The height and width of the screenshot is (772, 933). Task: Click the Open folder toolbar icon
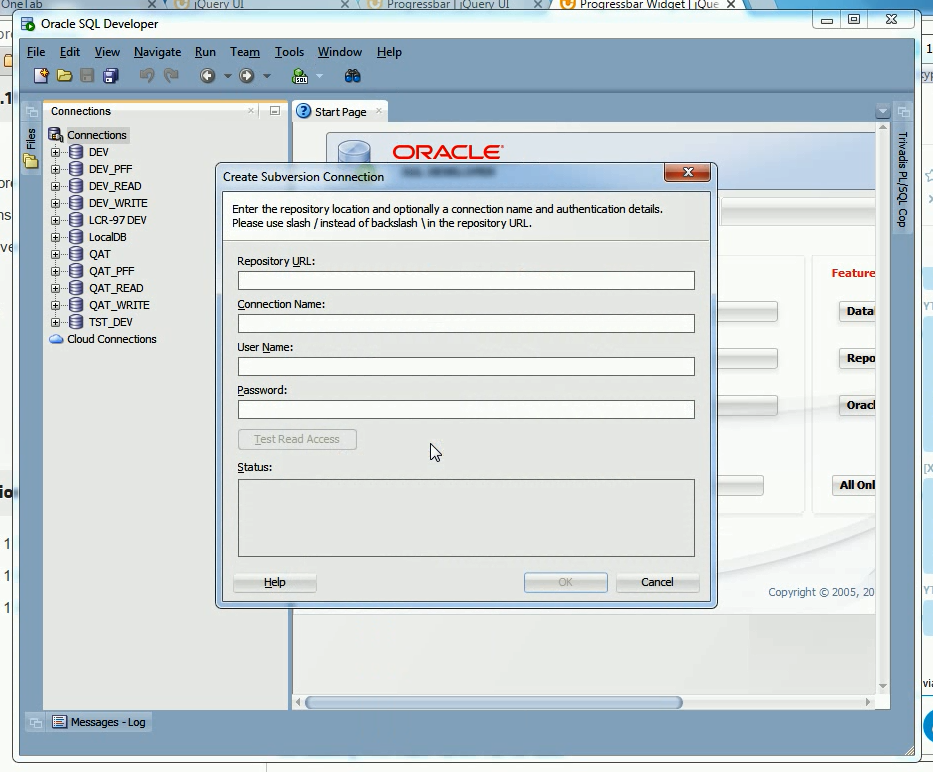64,76
